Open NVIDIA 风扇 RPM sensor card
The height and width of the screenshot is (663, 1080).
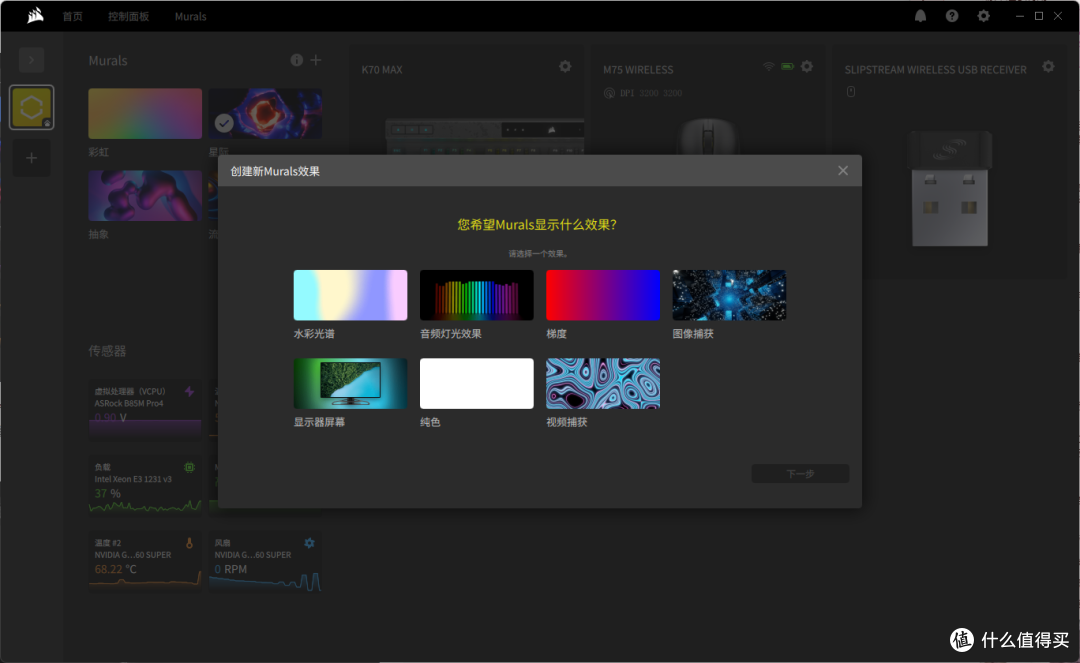[x=265, y=560]
